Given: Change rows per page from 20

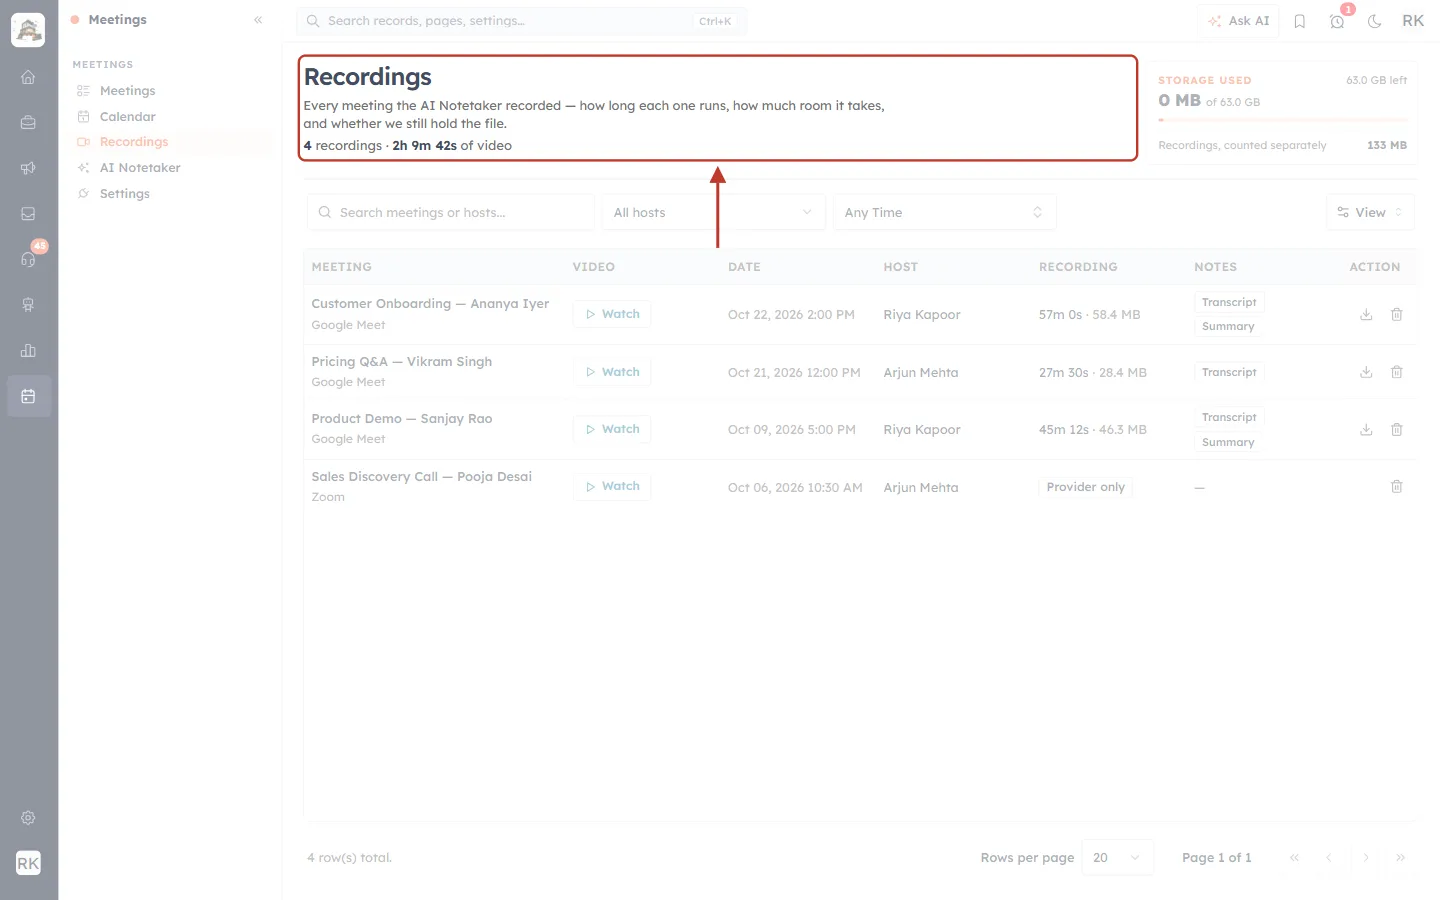Looking at the screenshot, I should pyautogui.click(x=1117, y=858).
